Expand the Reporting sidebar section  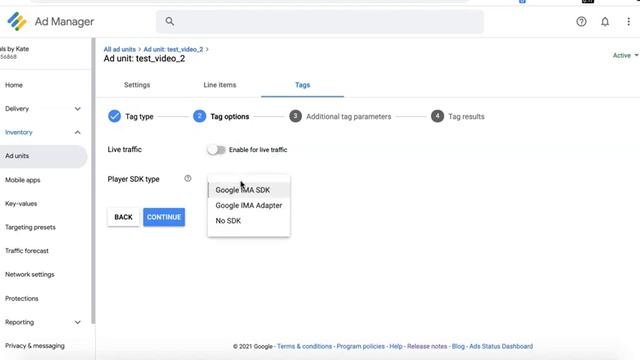(x=78, y=322)
